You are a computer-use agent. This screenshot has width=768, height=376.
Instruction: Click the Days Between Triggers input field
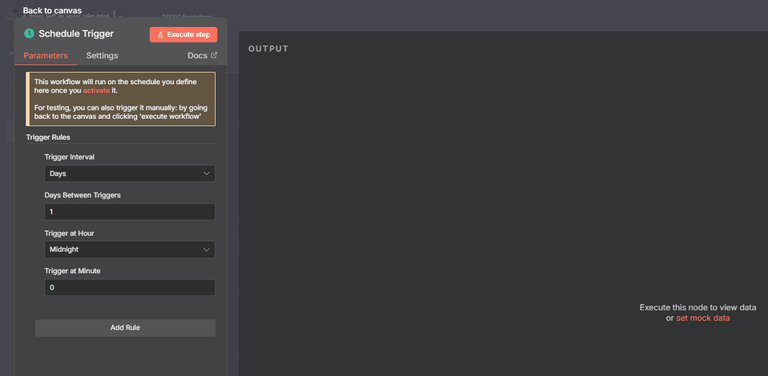(130, 212)
